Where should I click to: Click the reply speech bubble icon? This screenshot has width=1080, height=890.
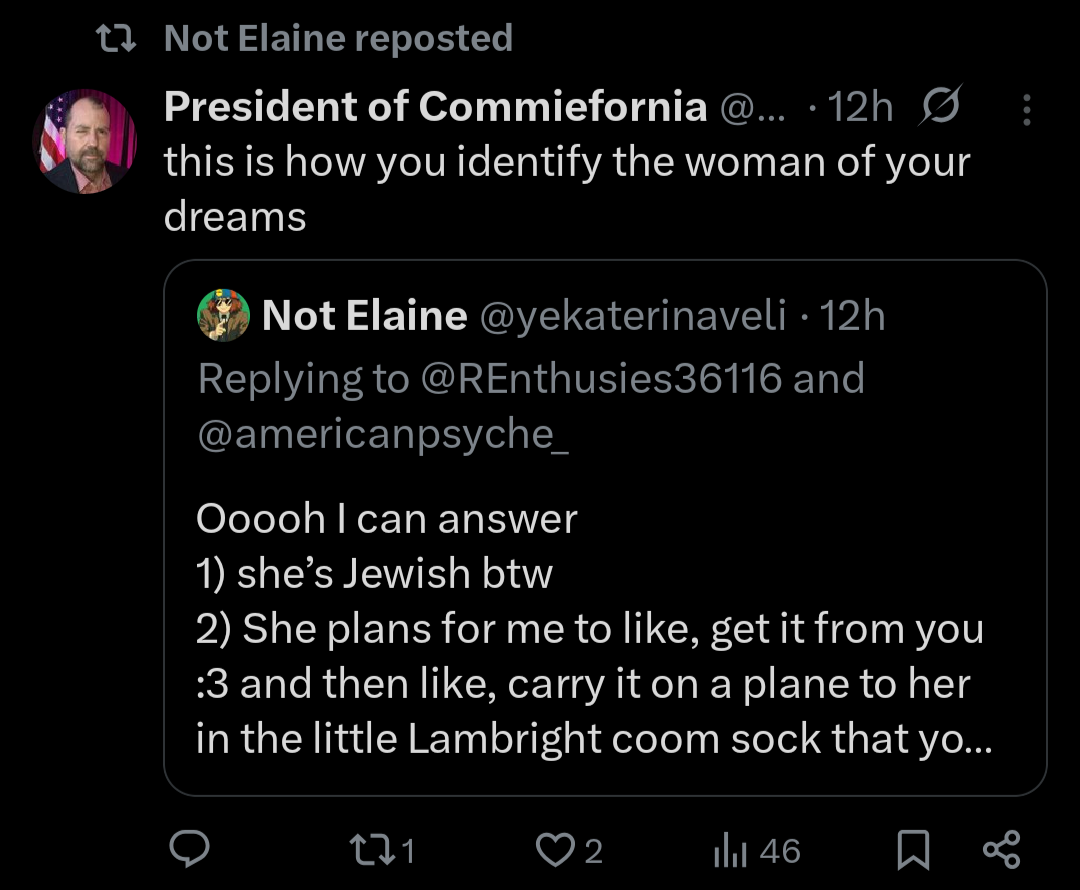click(x=187, y=850)
